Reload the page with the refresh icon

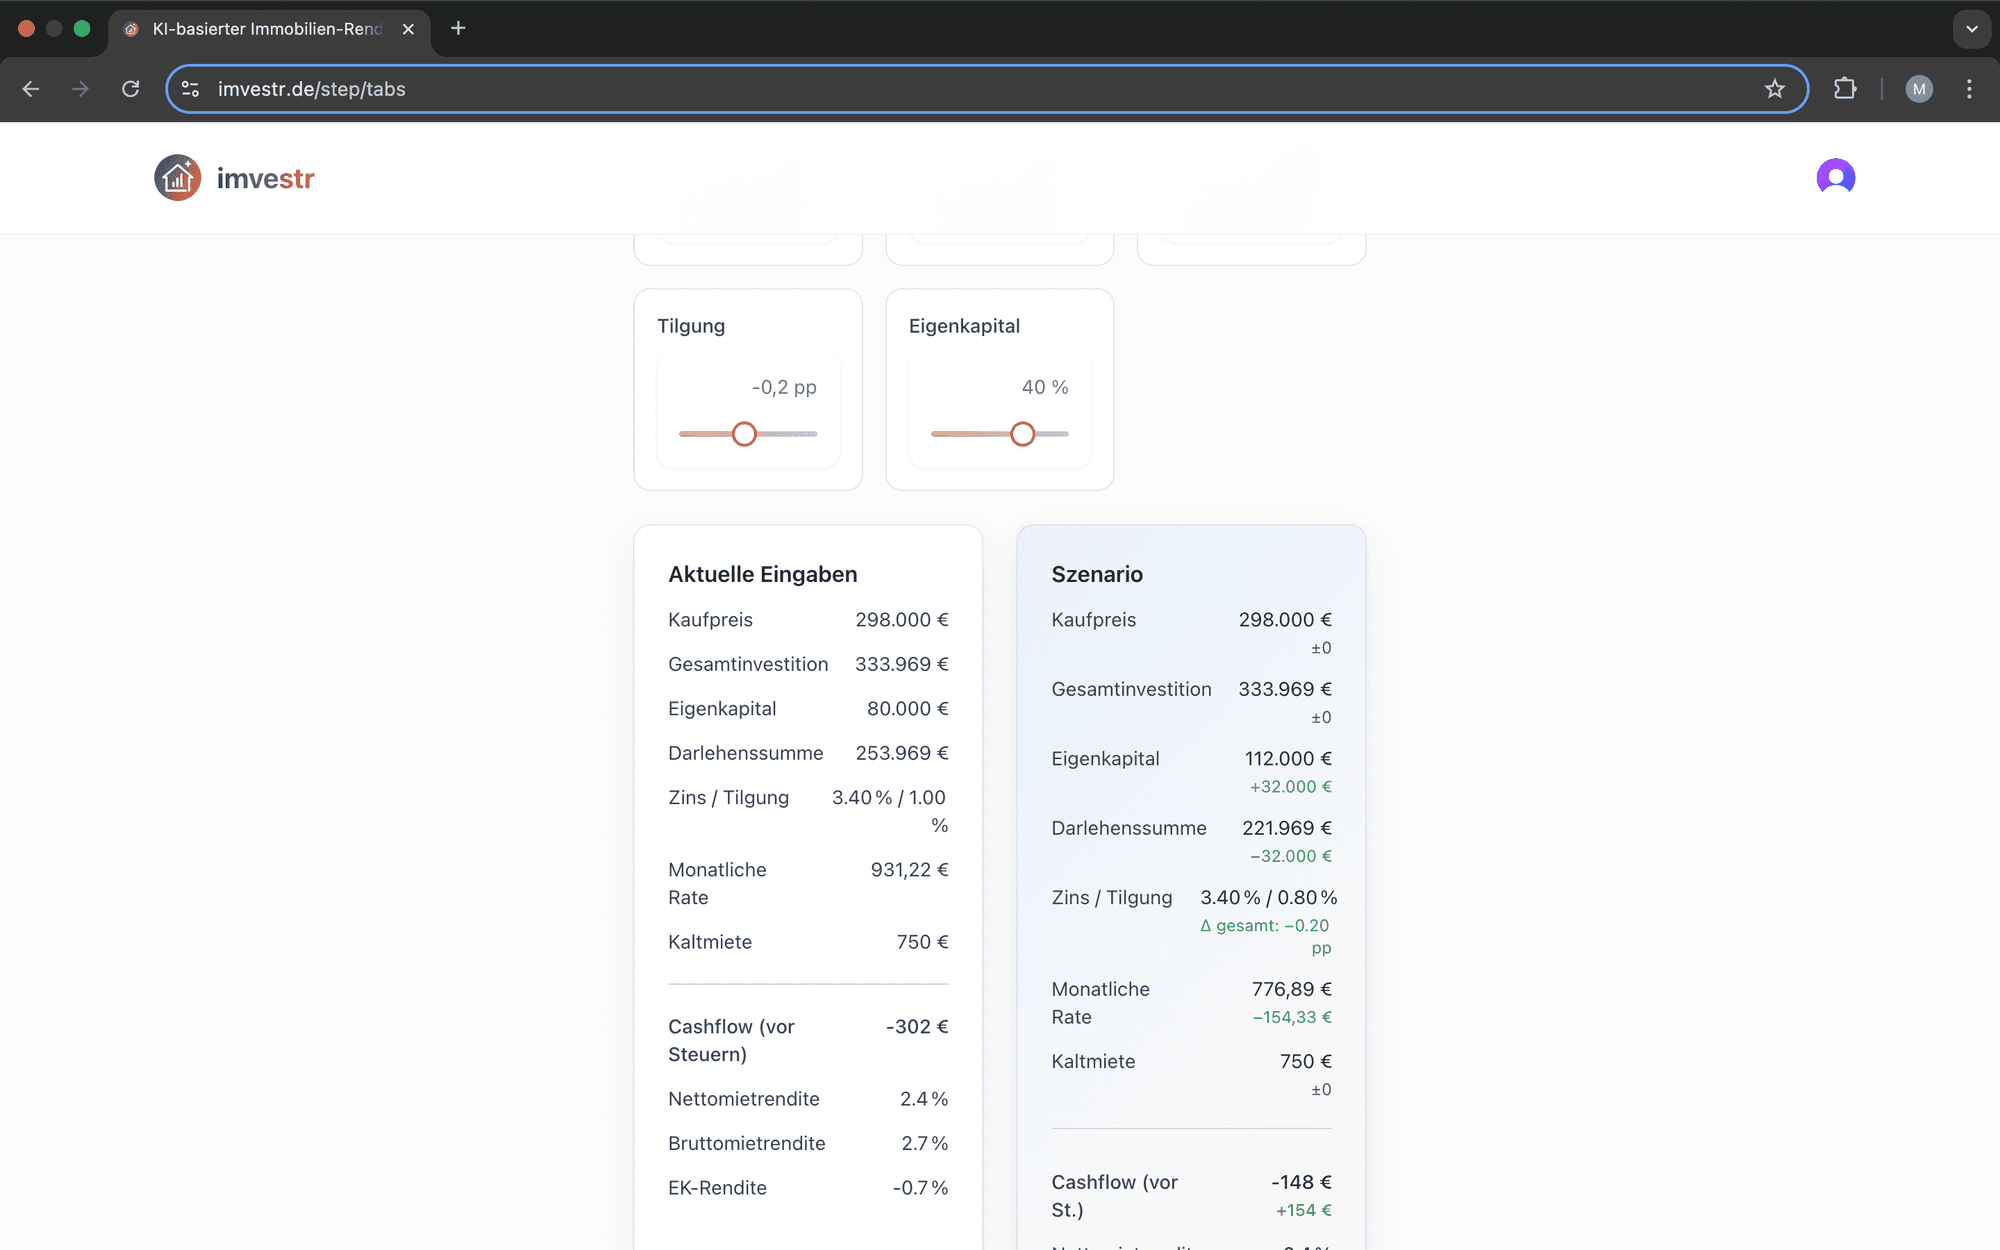click(x=130, y=89)
